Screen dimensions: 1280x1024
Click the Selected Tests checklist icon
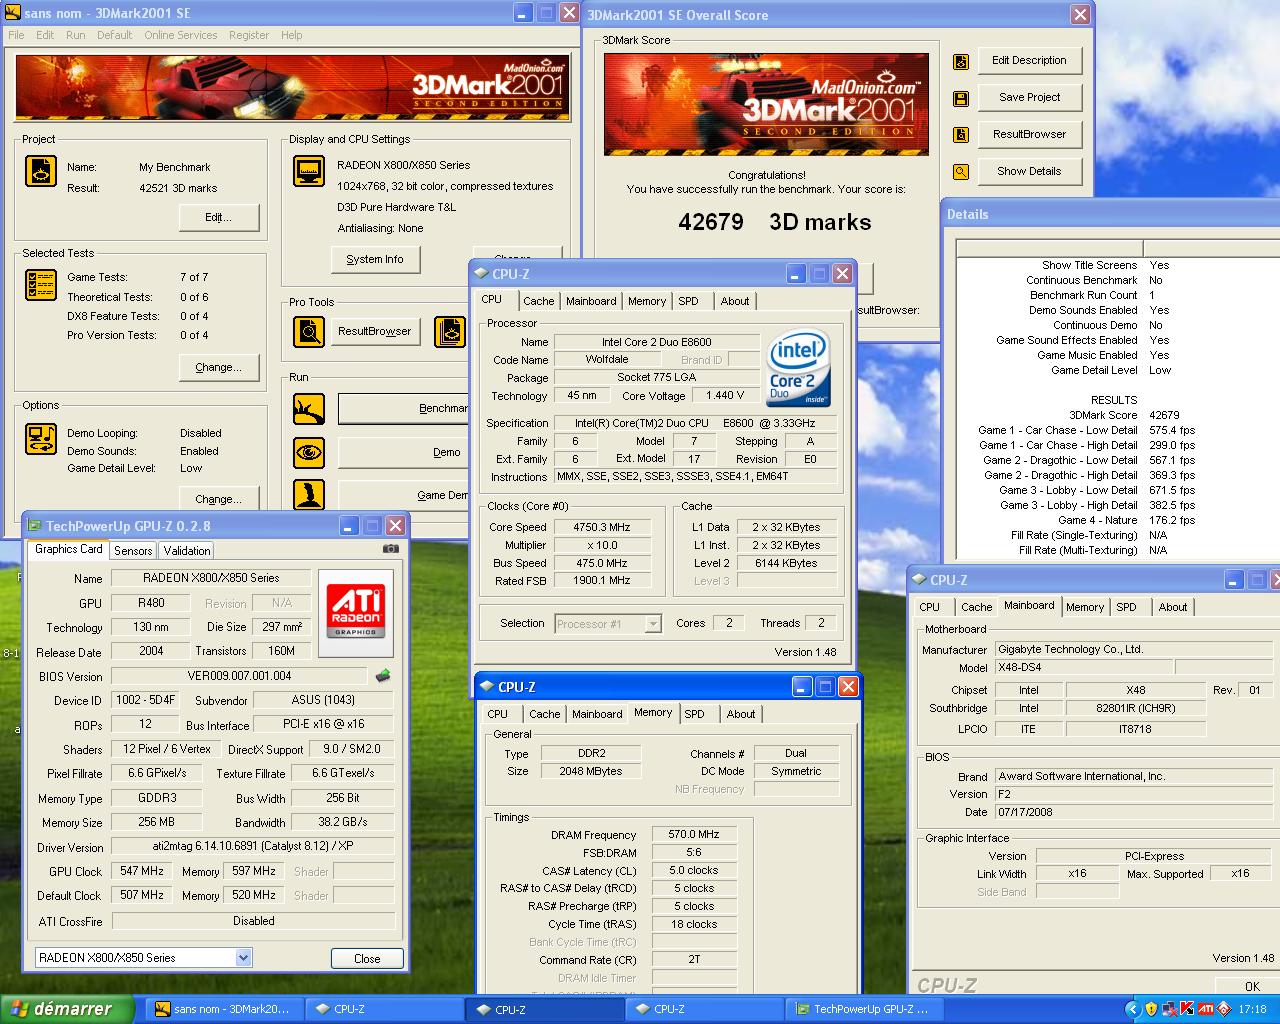point(41,285)
